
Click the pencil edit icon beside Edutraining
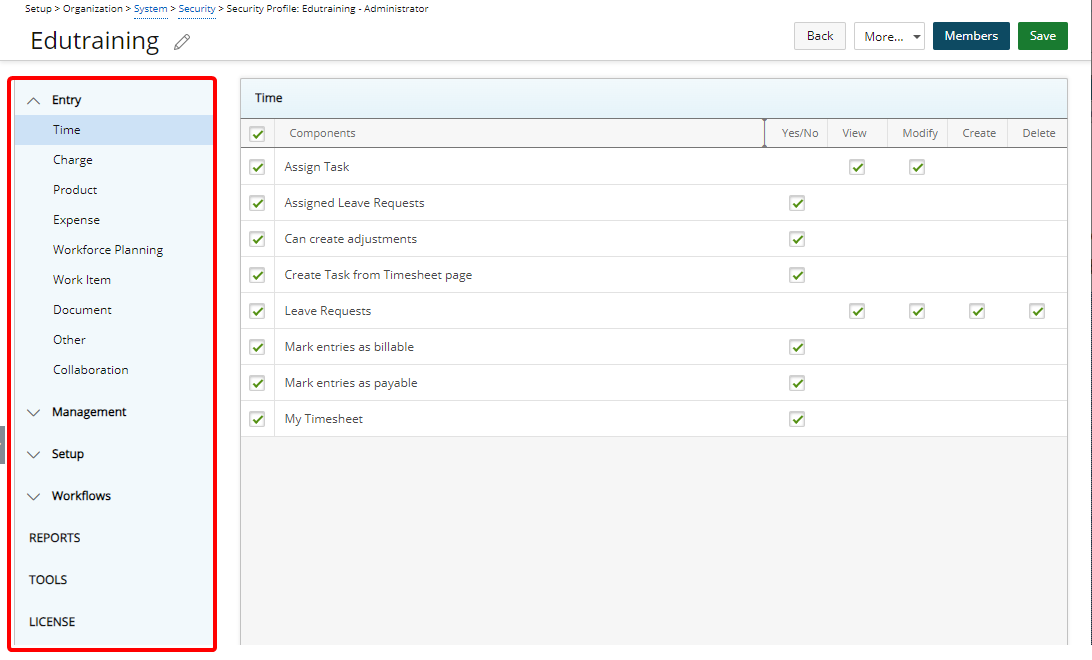(182, 42)
